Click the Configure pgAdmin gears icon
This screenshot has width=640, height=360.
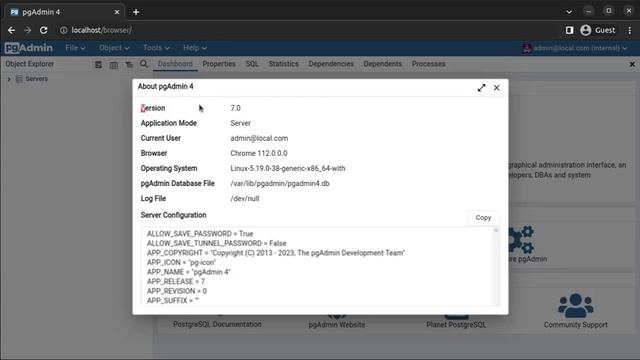(x=521, y=240)
